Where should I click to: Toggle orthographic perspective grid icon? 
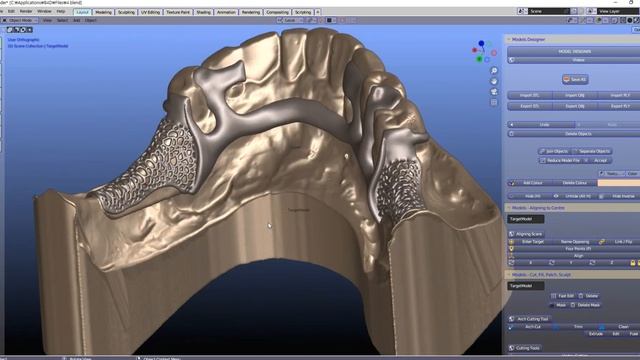click(x=494, y=102)
